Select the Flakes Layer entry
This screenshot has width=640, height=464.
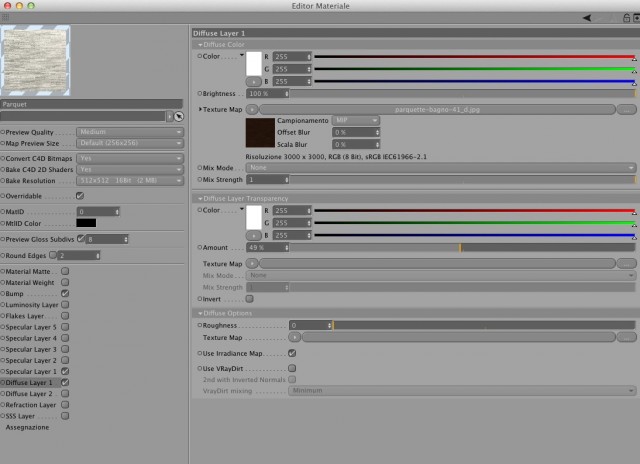tap(25, 316)
